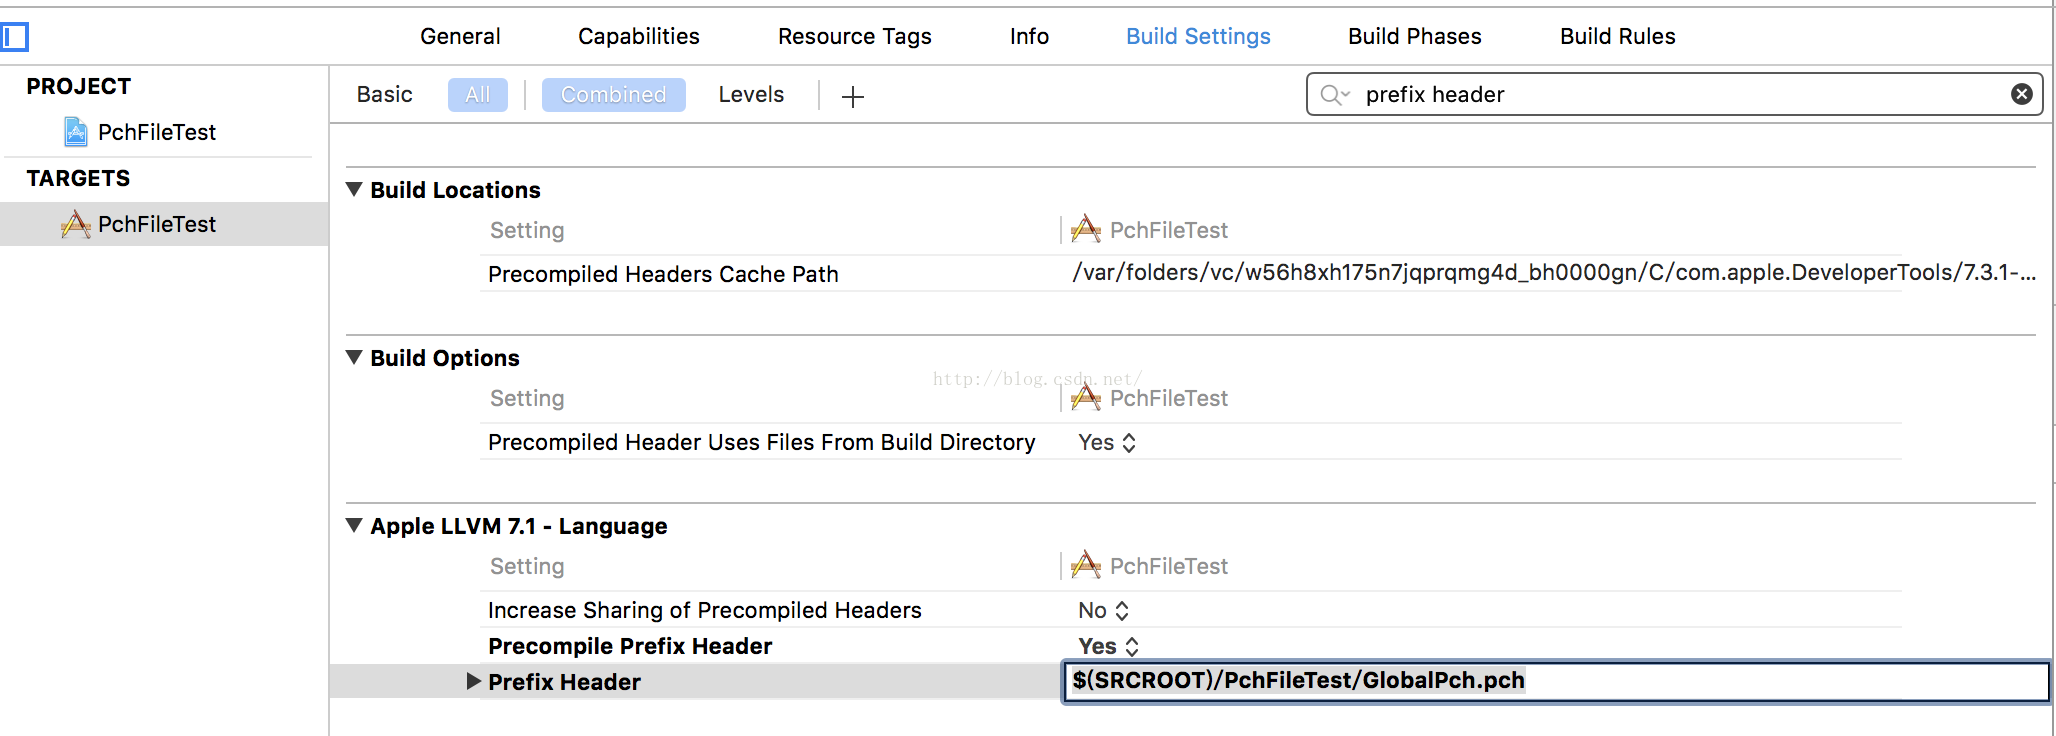
Task: Switch to Levels view mode
Action: (x=751, y=94)
